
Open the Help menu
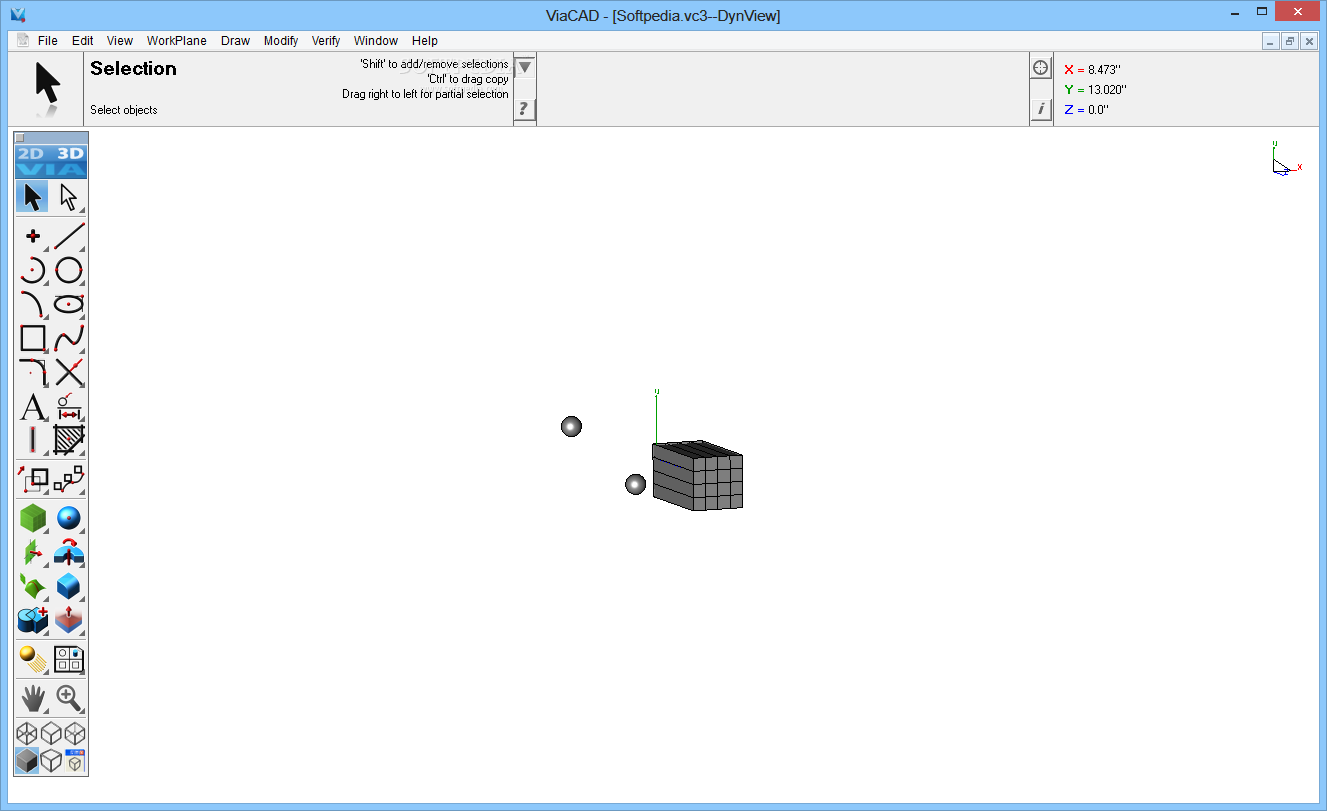coord(425,41)
